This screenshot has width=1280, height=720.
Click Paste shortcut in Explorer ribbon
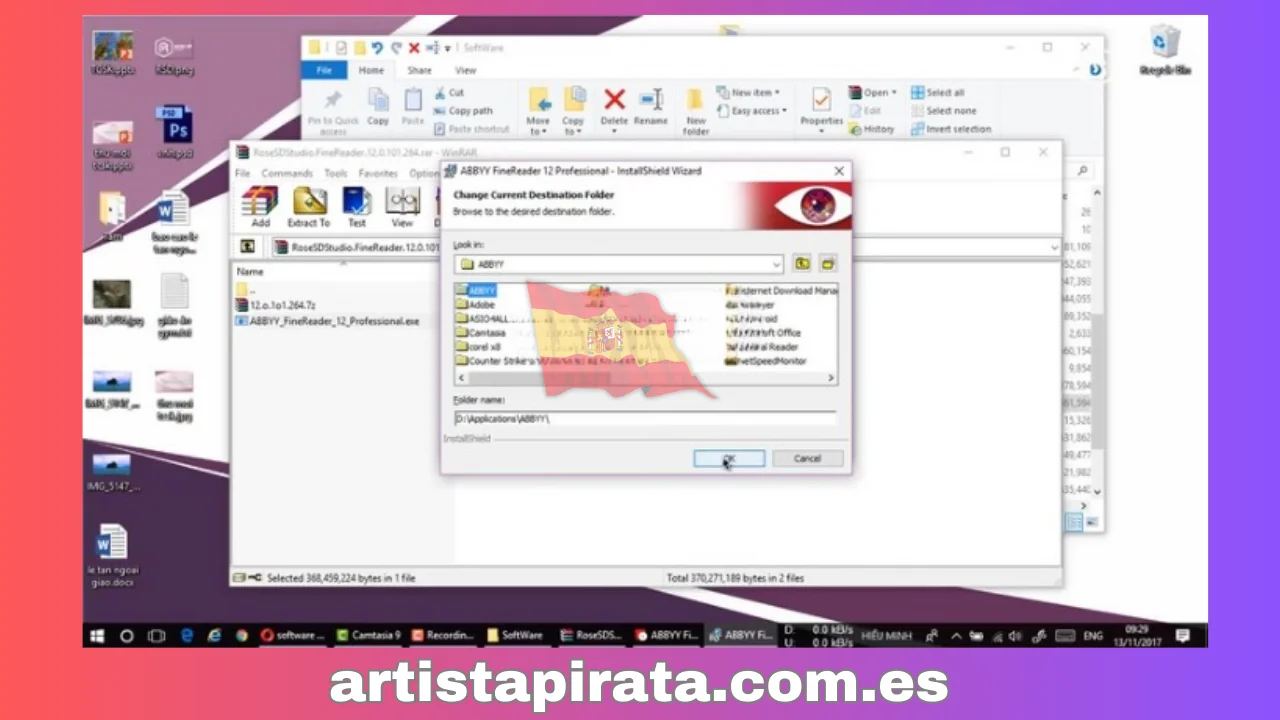click(471, 129)
